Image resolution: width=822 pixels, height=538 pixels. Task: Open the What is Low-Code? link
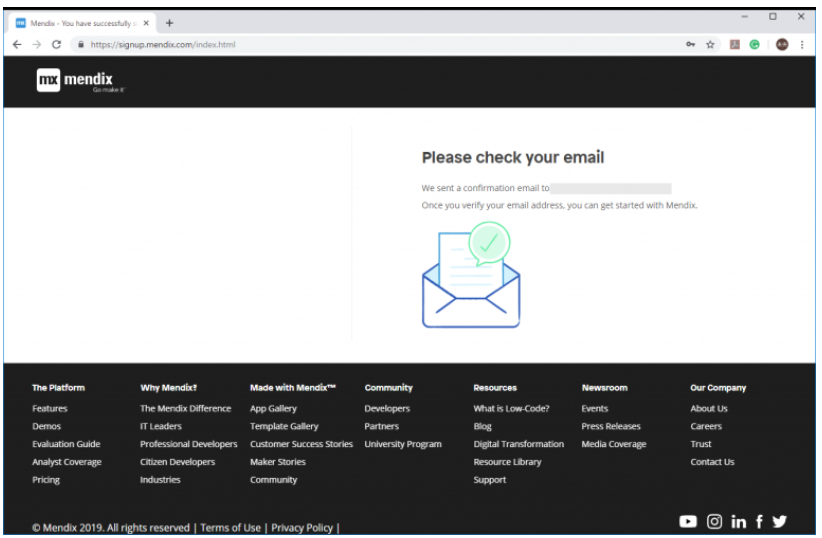coord(511,408)
